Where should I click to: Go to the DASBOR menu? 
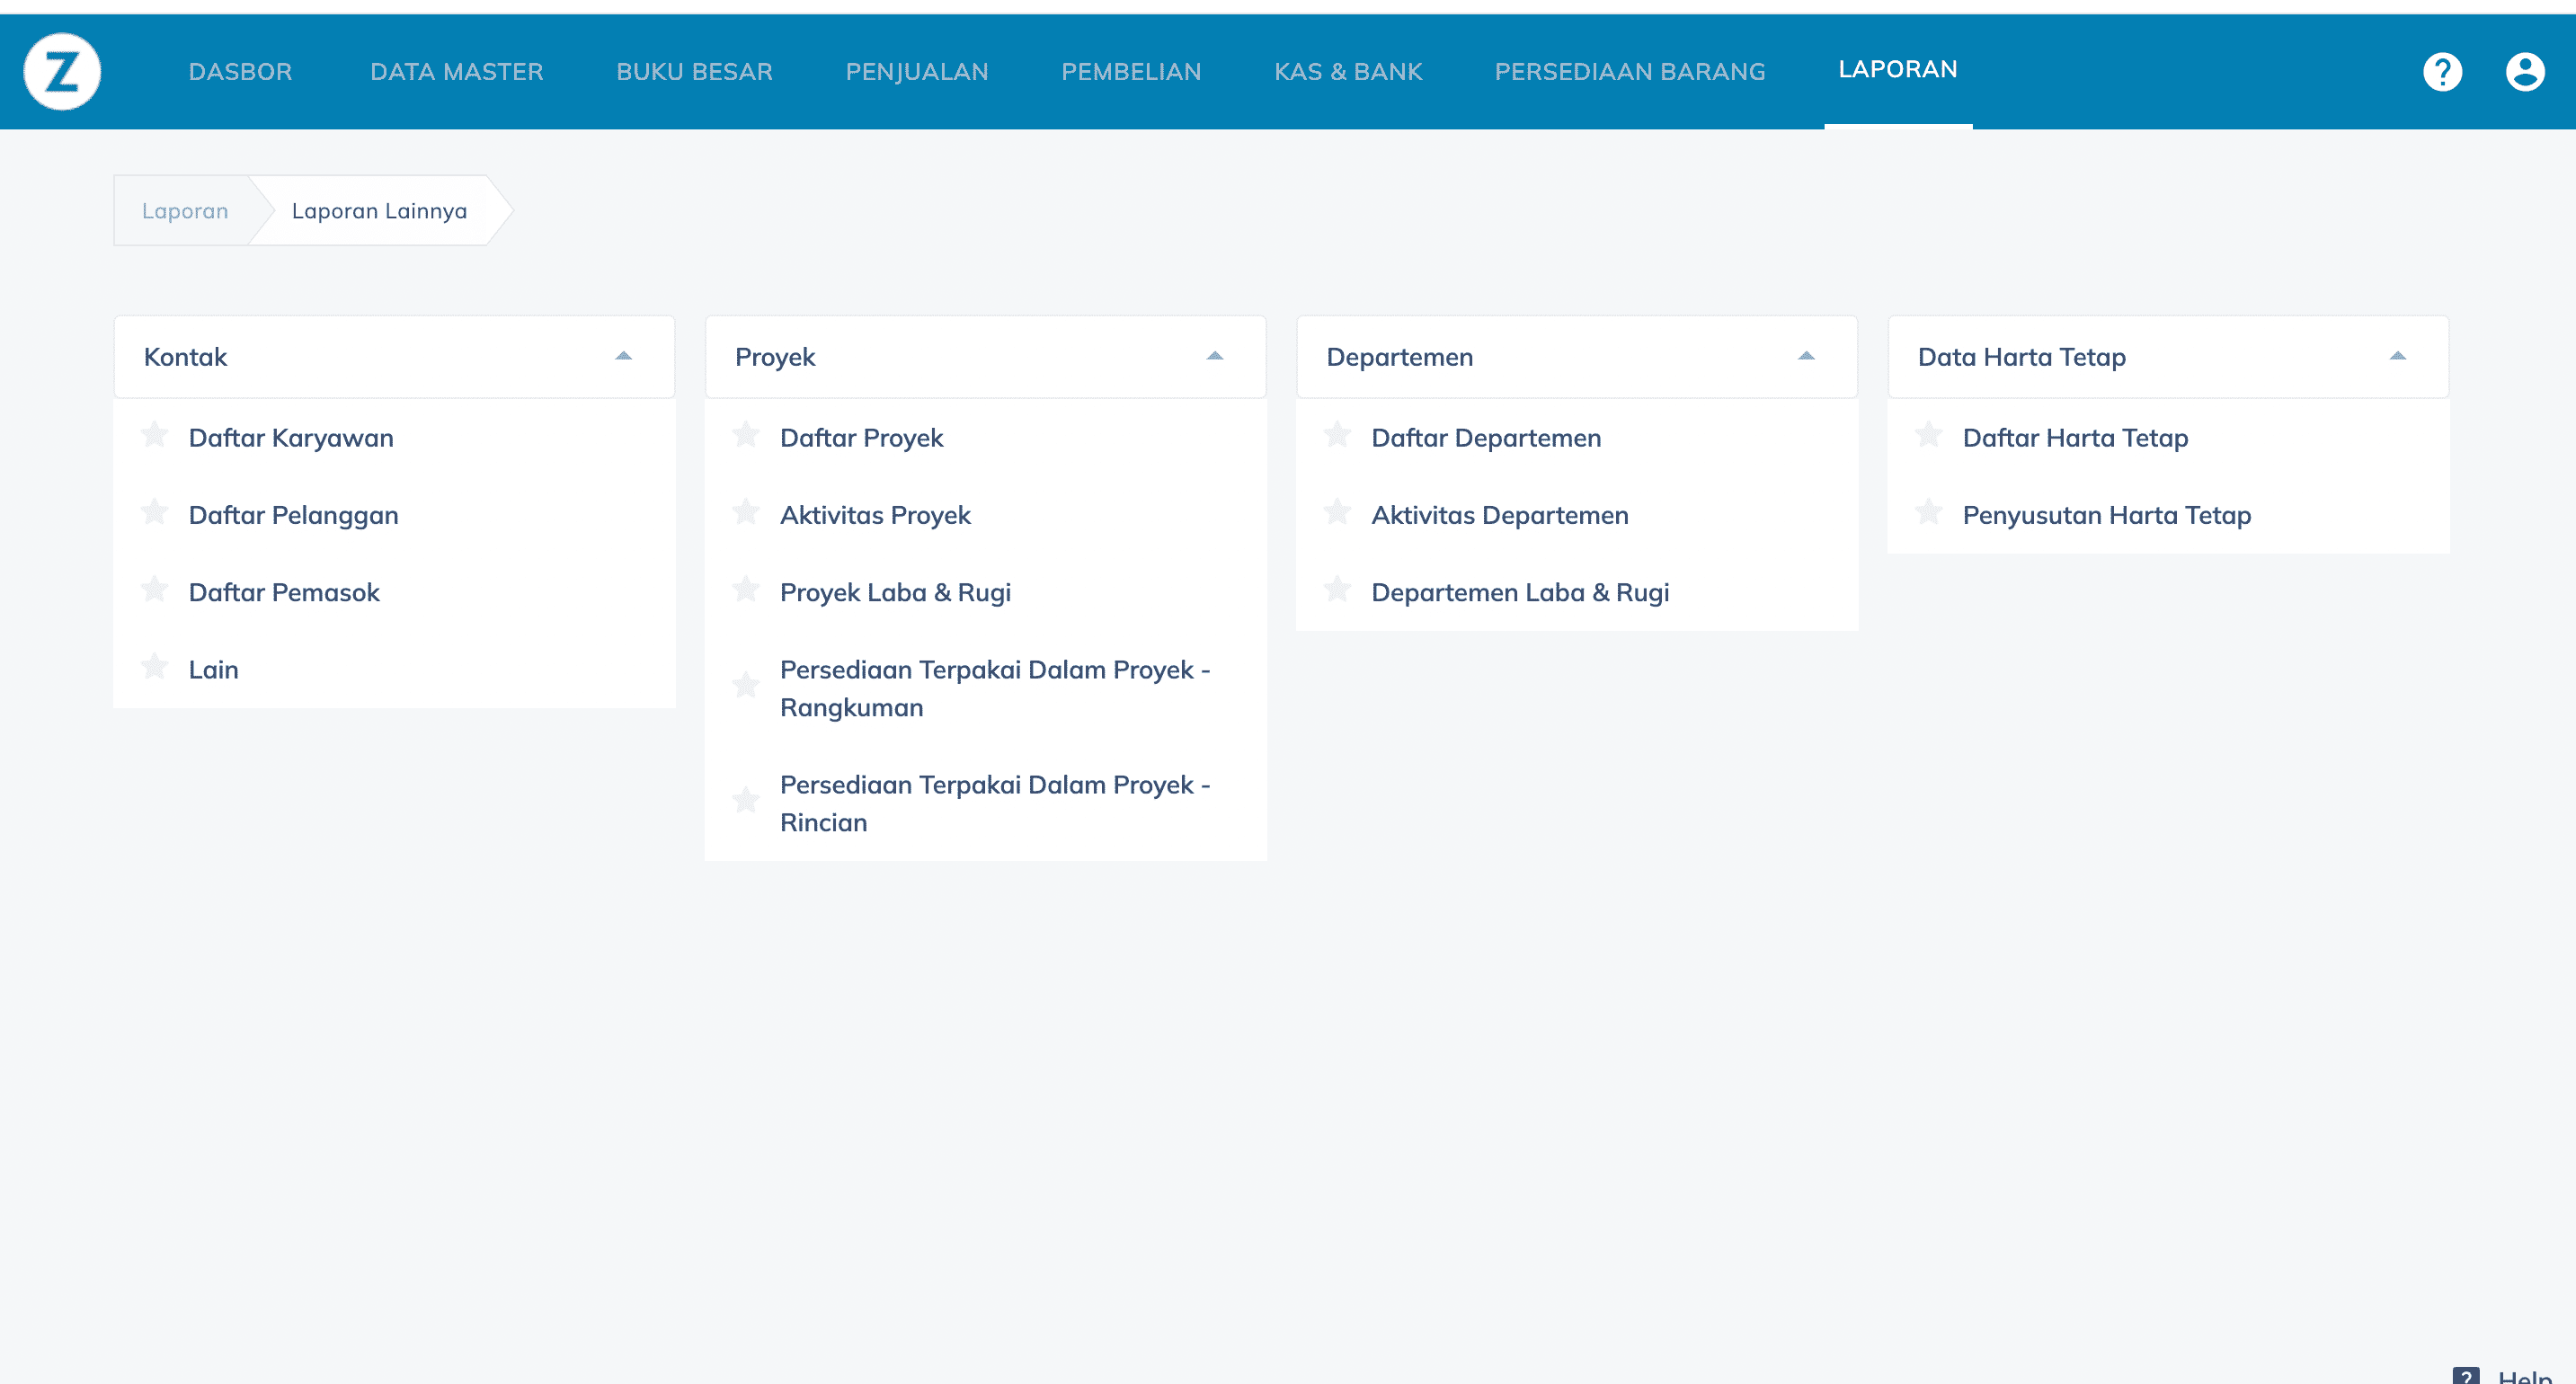coord(241,72)
